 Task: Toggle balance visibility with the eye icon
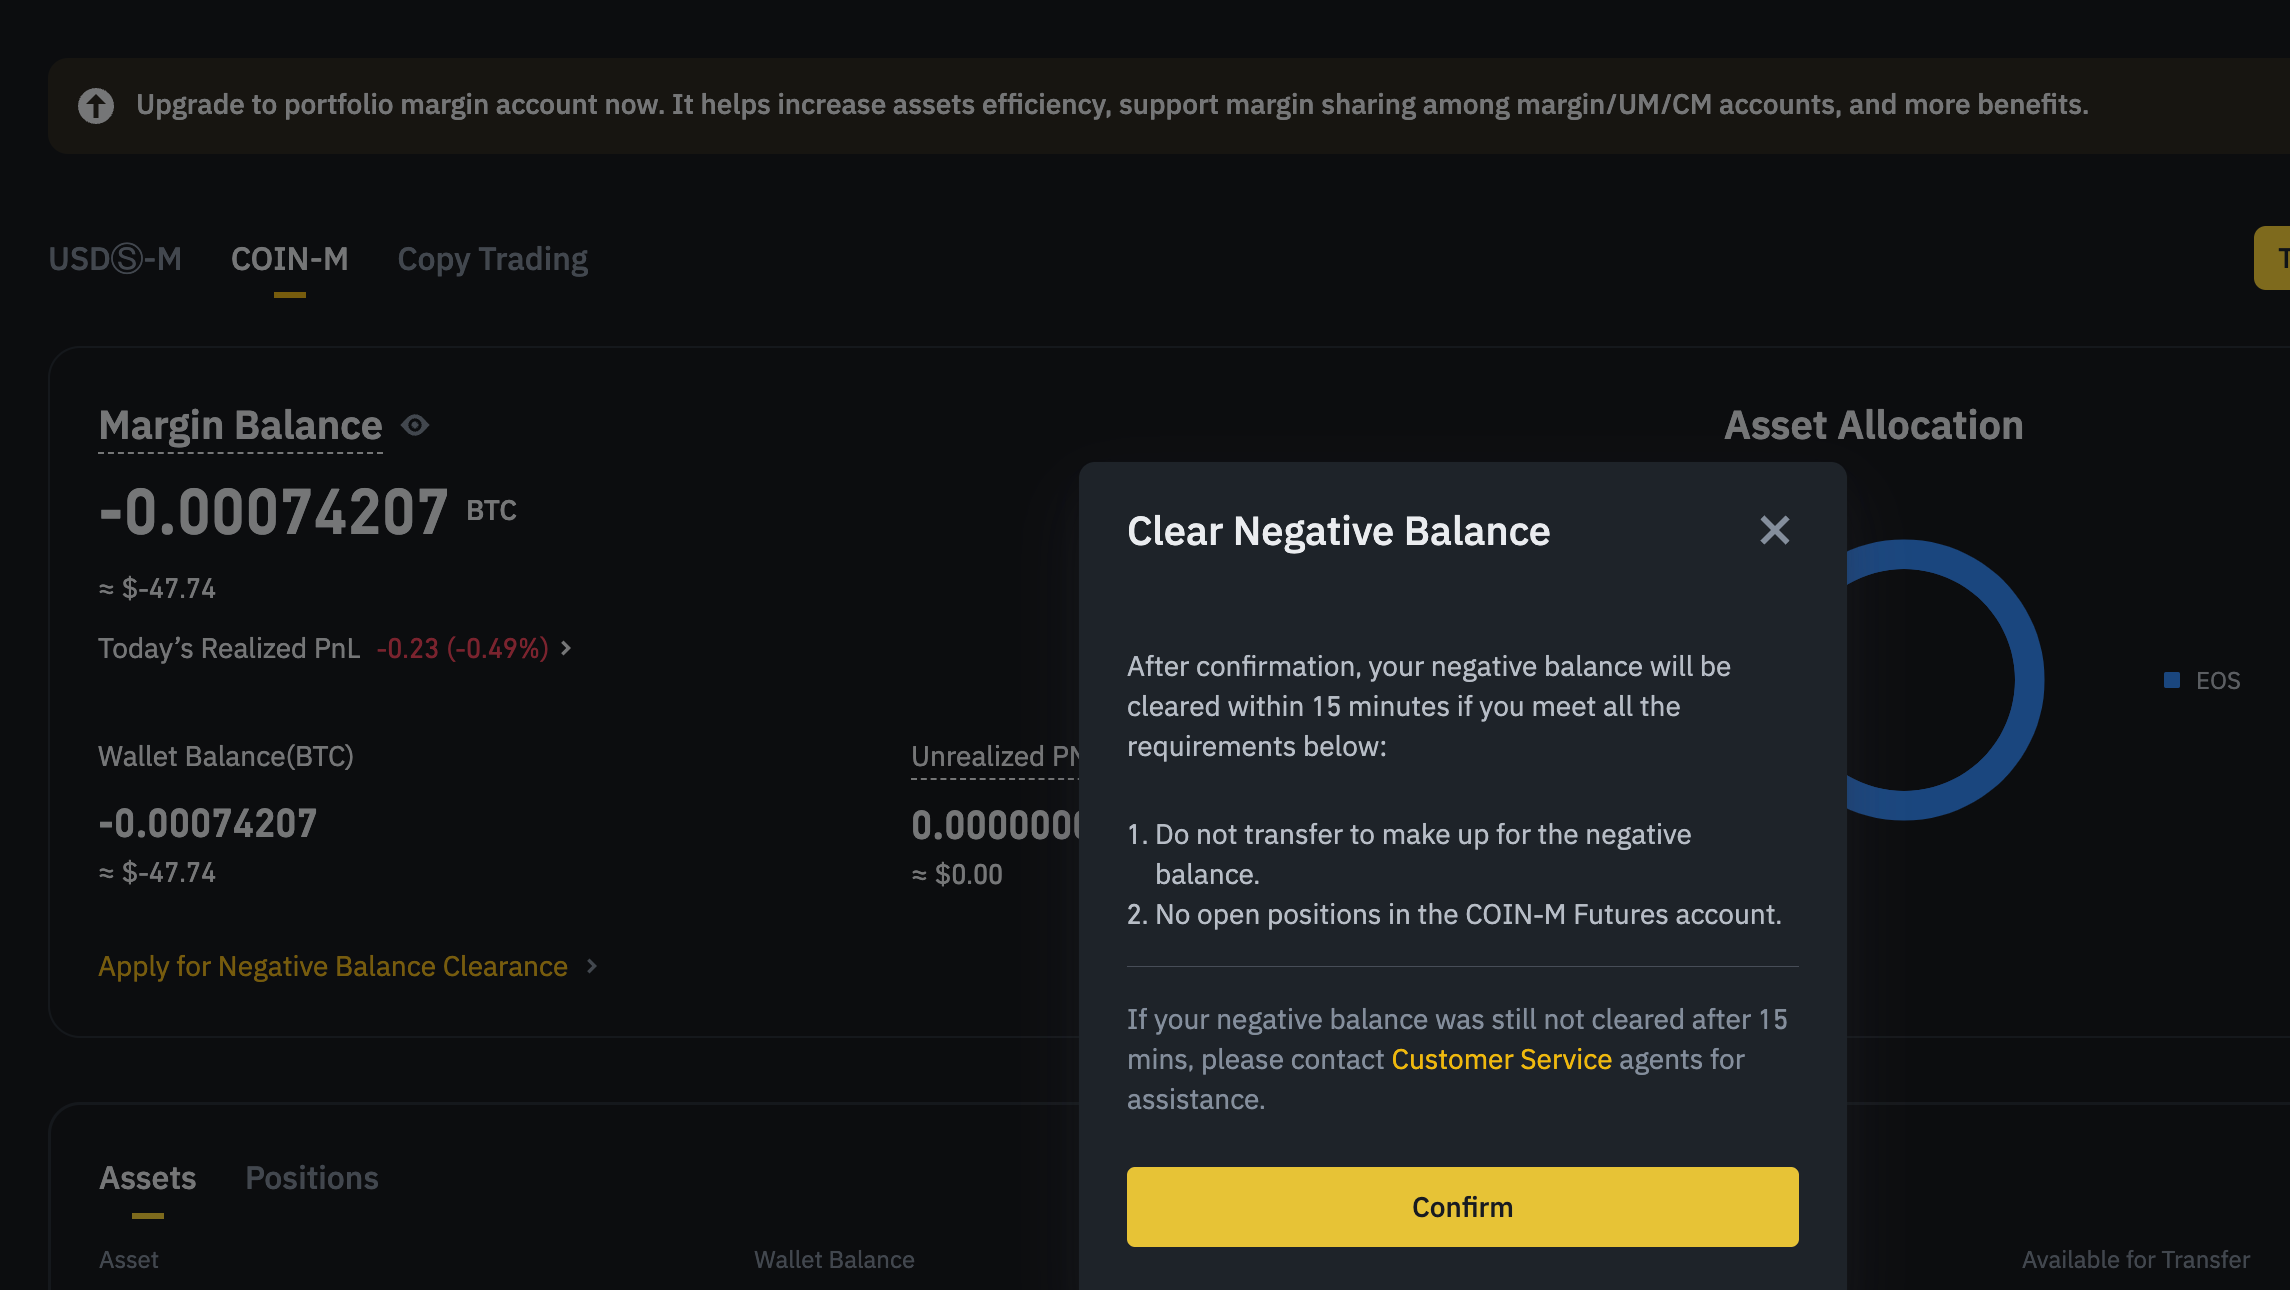415,426
